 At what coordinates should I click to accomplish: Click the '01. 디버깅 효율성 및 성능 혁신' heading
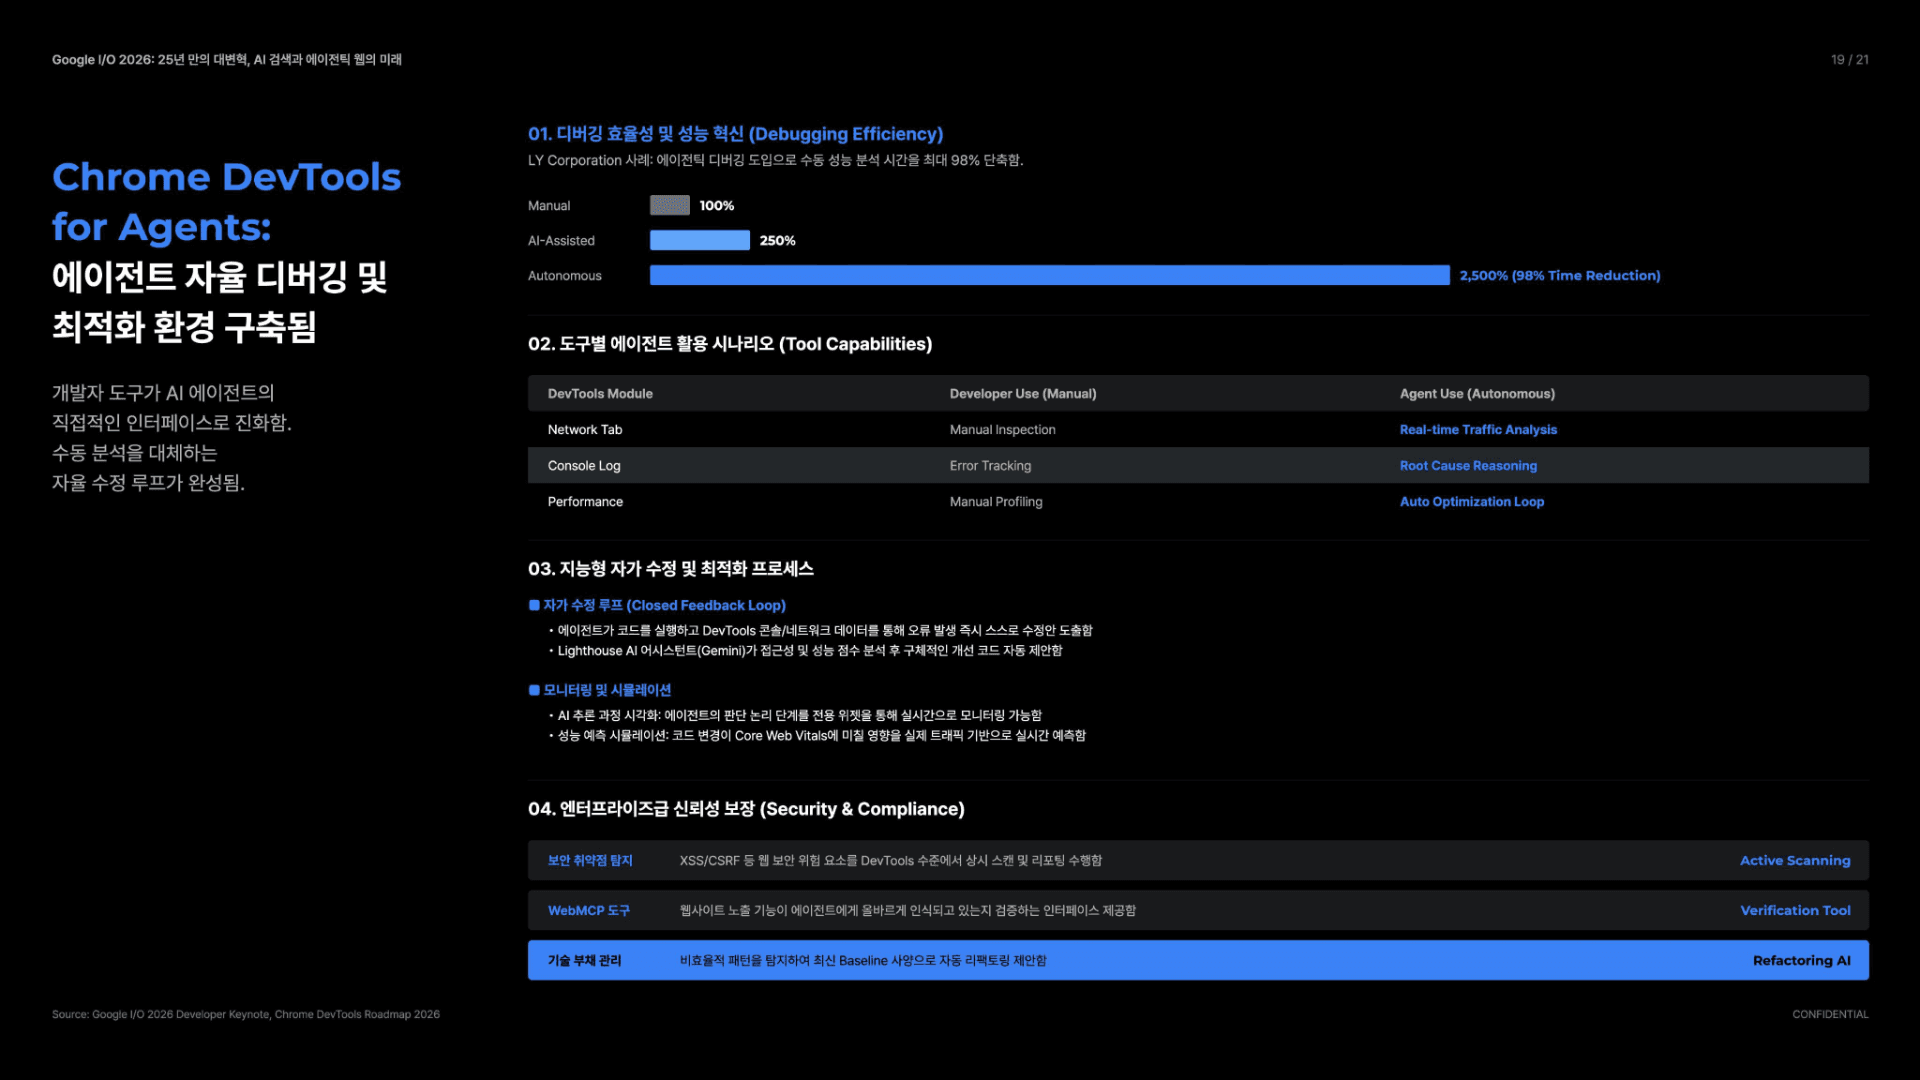(735, 134)
